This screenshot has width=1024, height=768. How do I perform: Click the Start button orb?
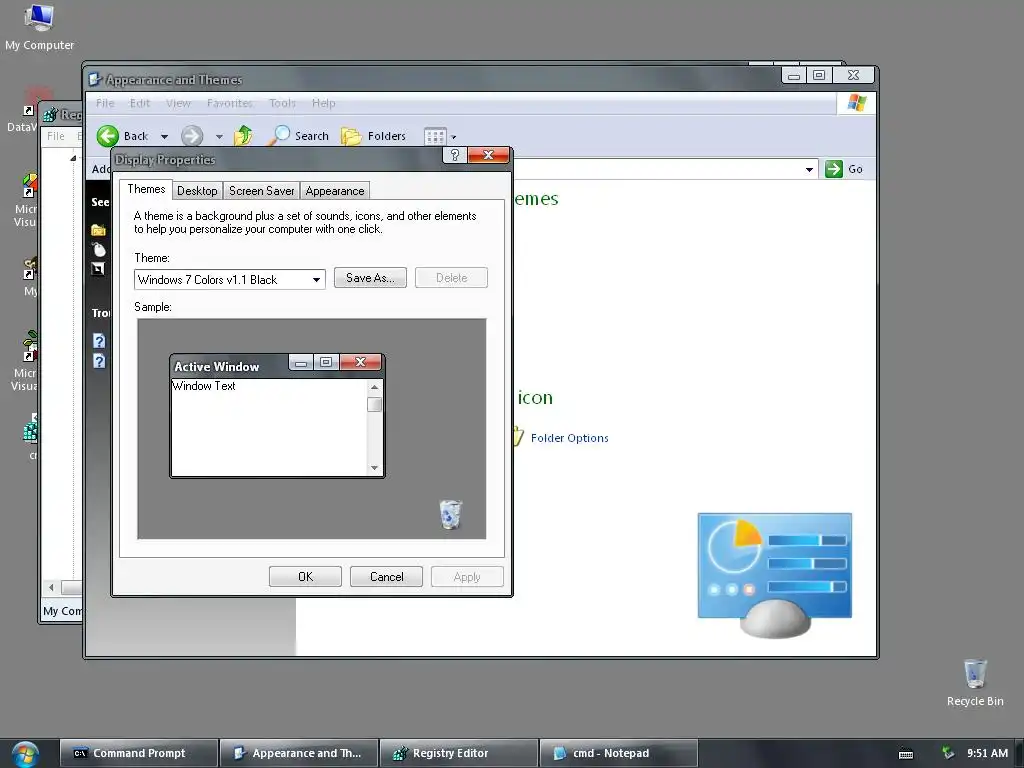point(24,754)
